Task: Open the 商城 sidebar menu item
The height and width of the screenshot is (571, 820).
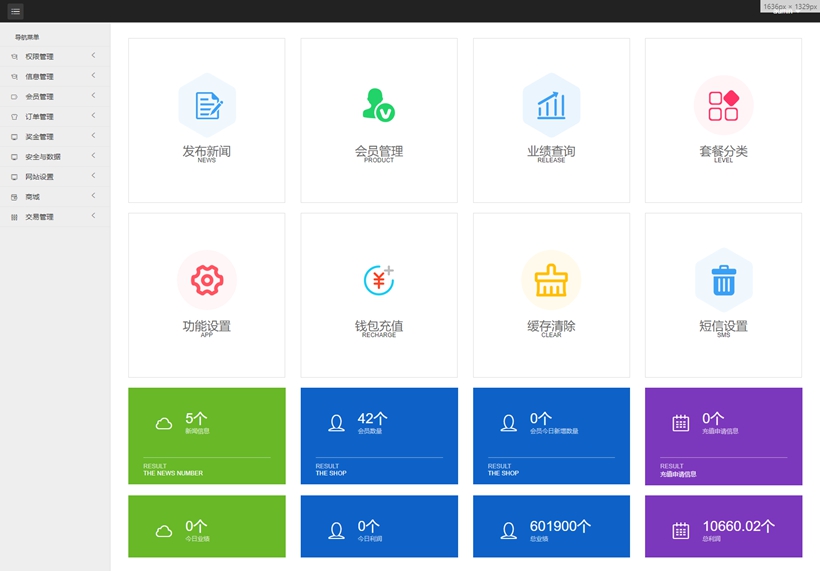Action: point(32,197)
